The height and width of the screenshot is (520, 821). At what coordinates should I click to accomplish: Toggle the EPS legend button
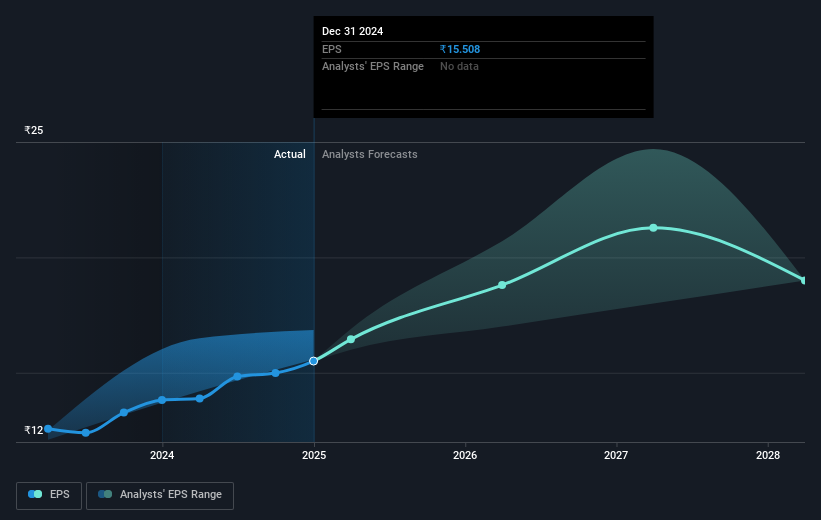tap(49, 495)
